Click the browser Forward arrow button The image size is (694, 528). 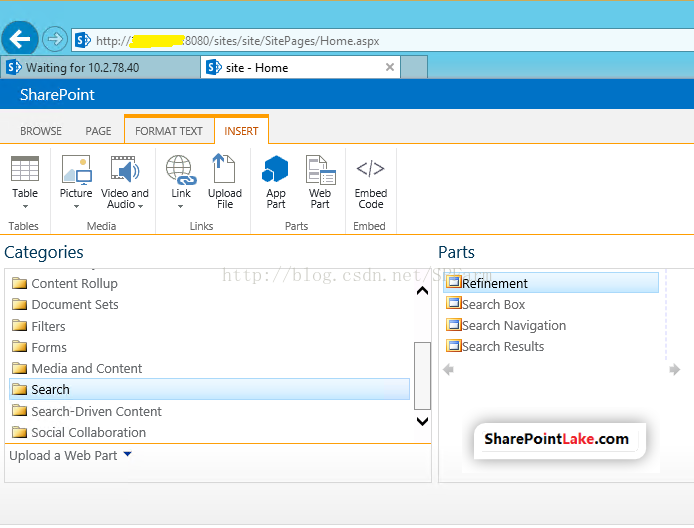[x=55, y=39]
